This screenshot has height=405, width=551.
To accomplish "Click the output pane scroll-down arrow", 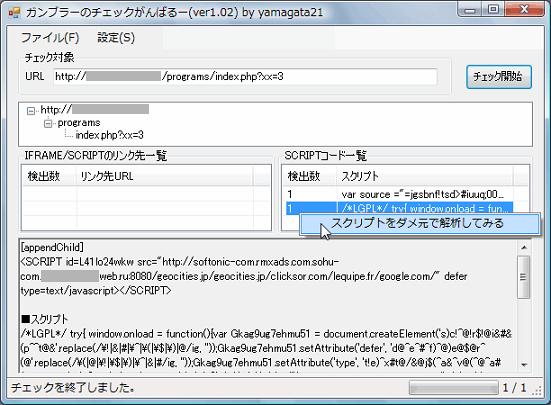I will click(x=524, y=365).
